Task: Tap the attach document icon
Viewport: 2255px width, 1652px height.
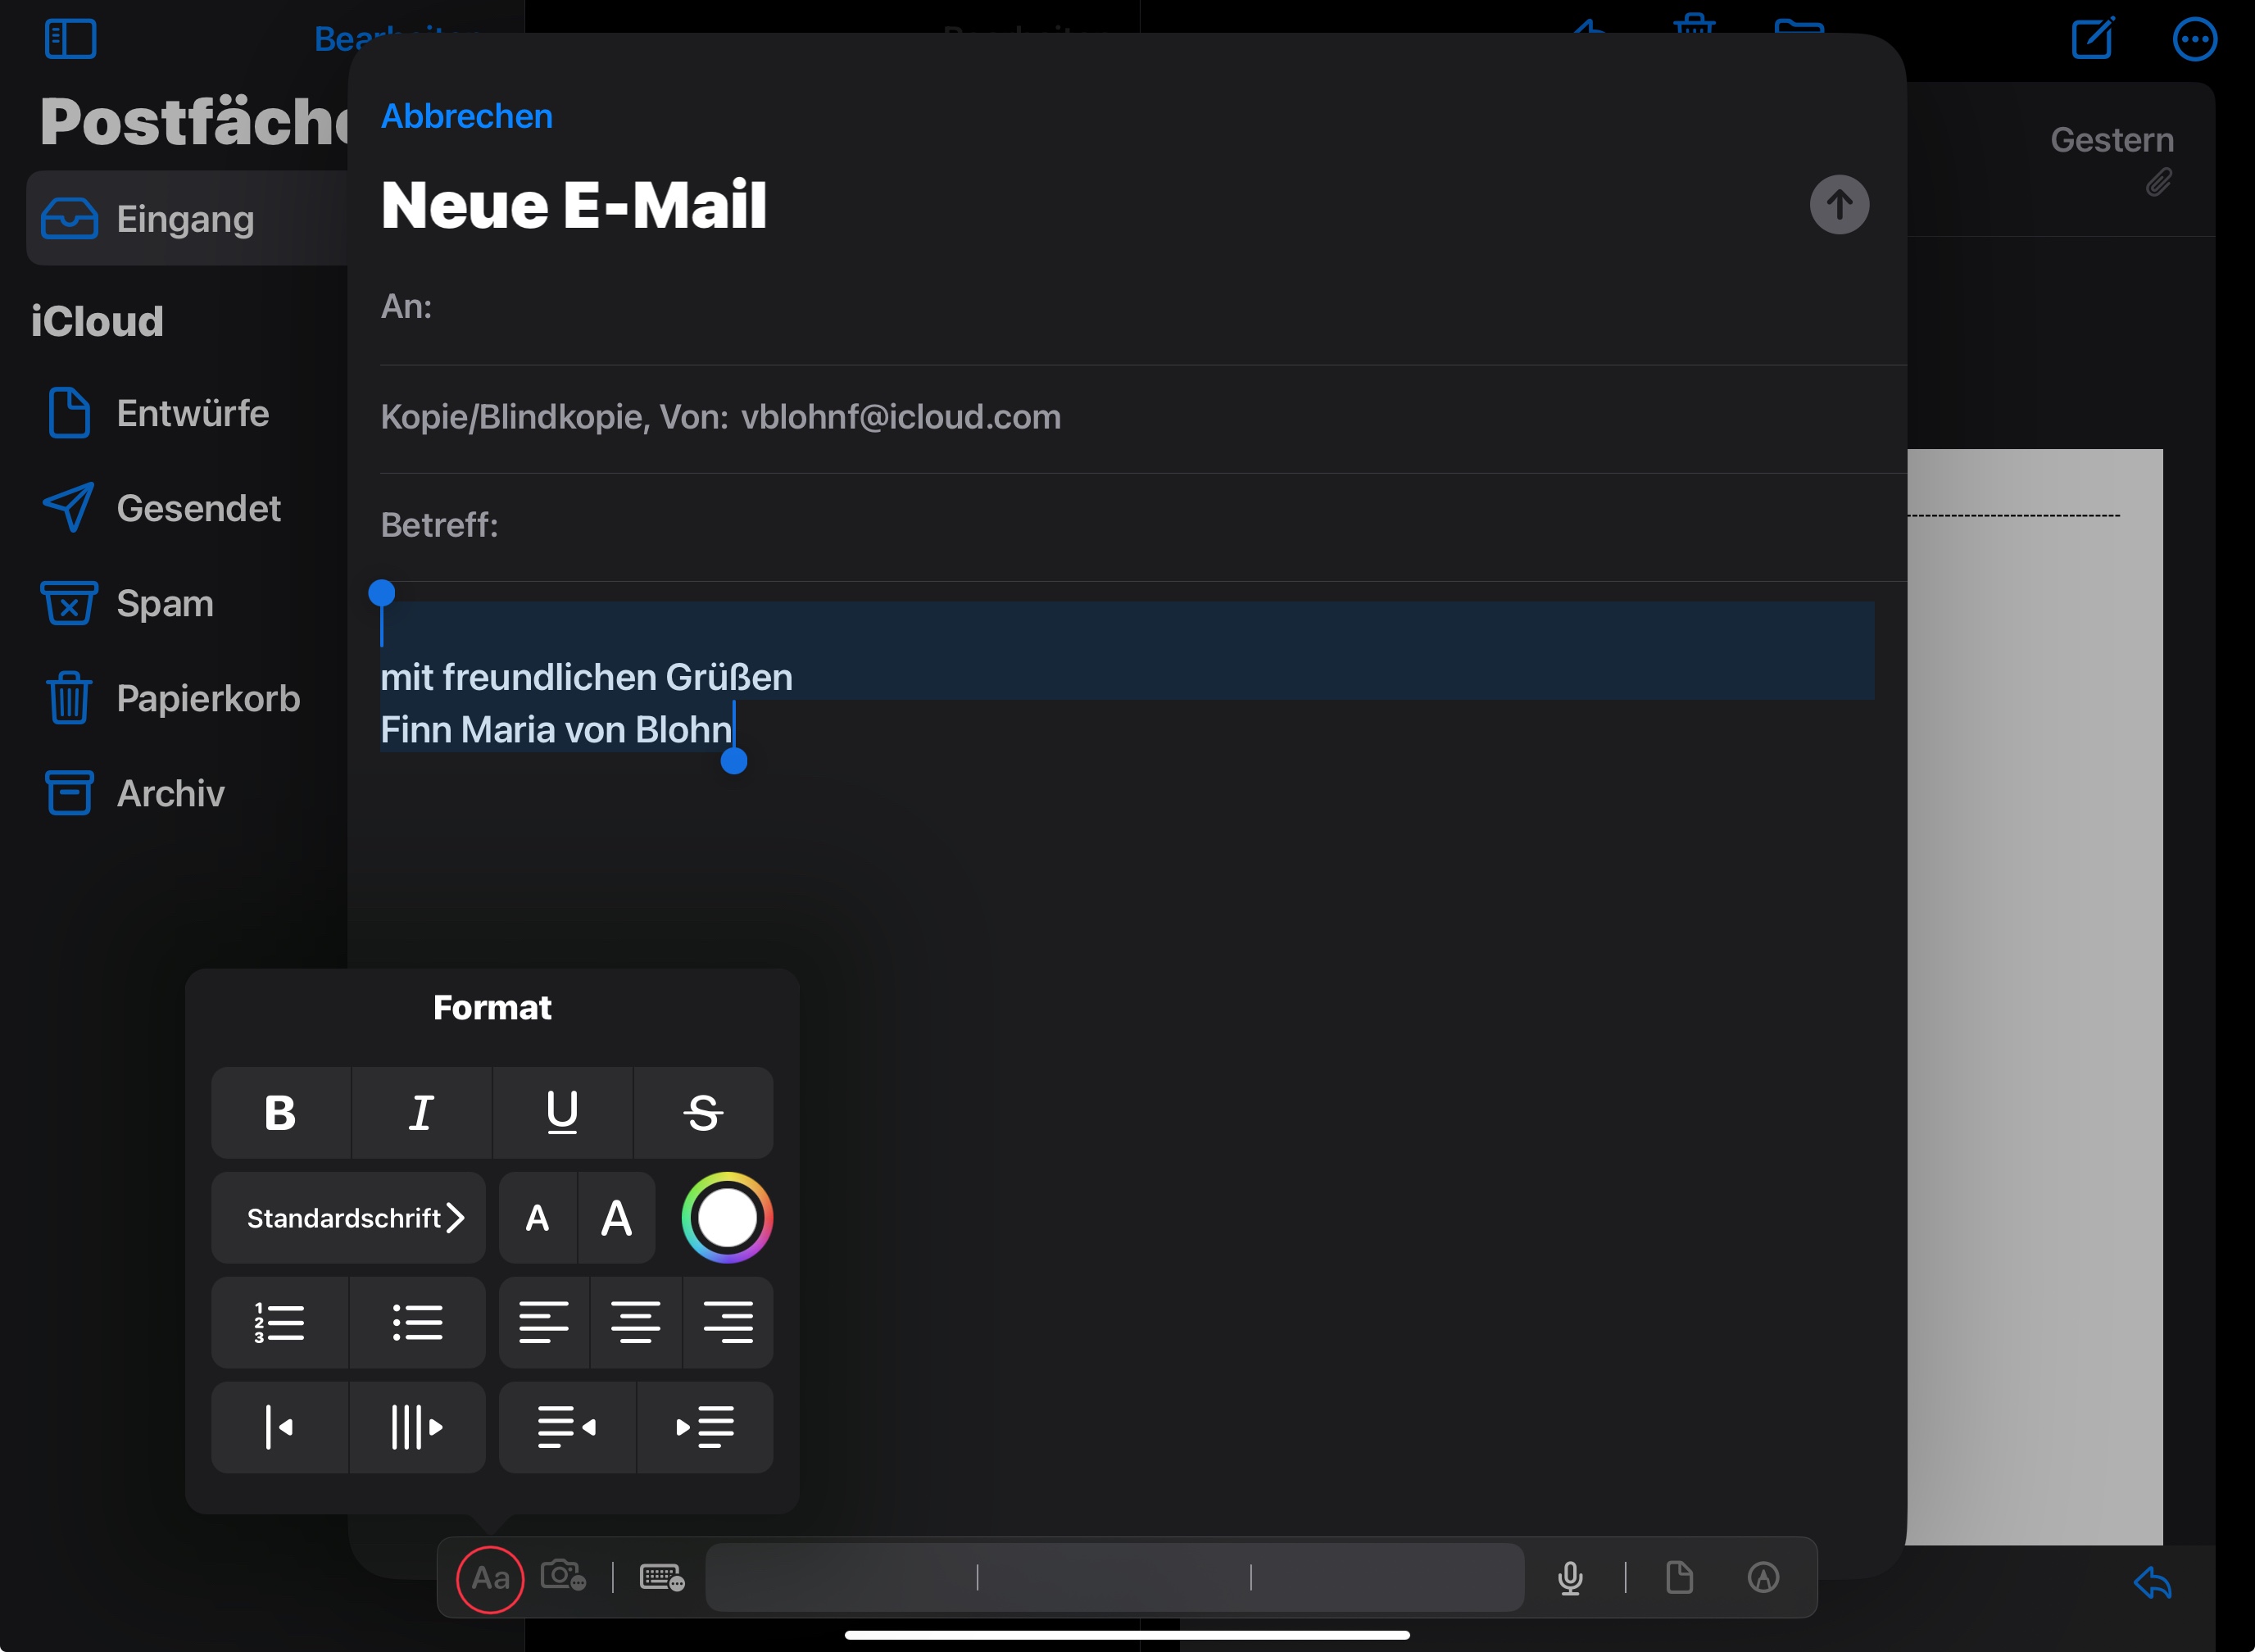Action: coord(1679,1578)
